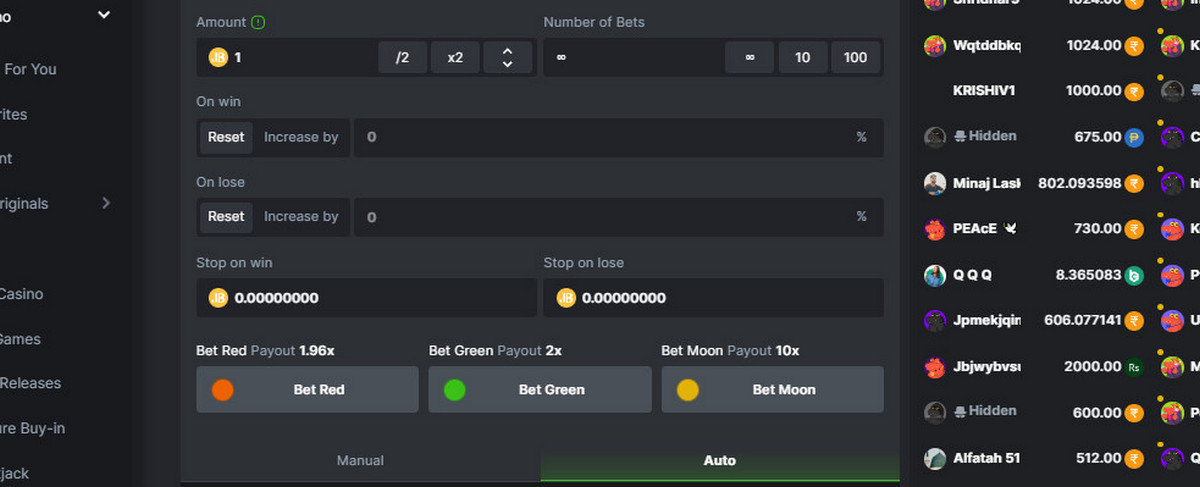Switch to the Manual tab
This screenshot has width=1200, height=487.
(x=360, y=461)
